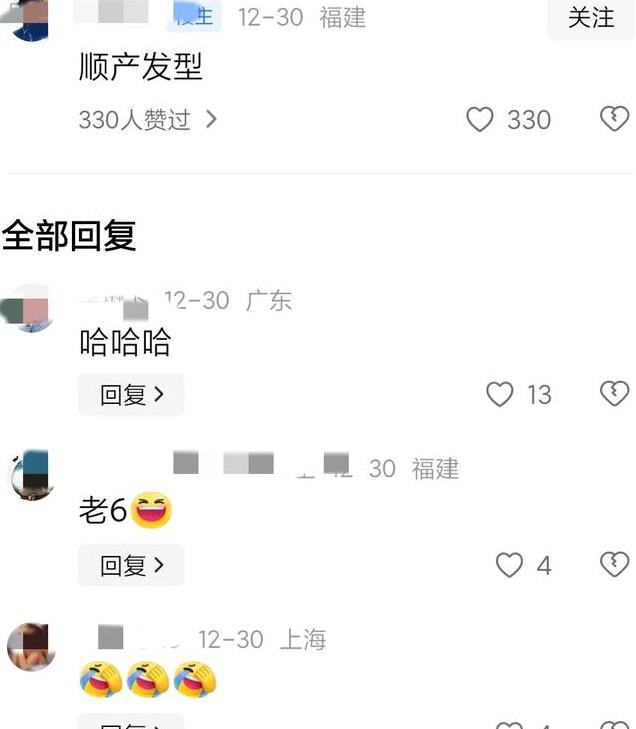Click the 全部回复 section heading
The width and height of the screenshot is (636, 729).
pyautogui.click(x=69, y=236)
